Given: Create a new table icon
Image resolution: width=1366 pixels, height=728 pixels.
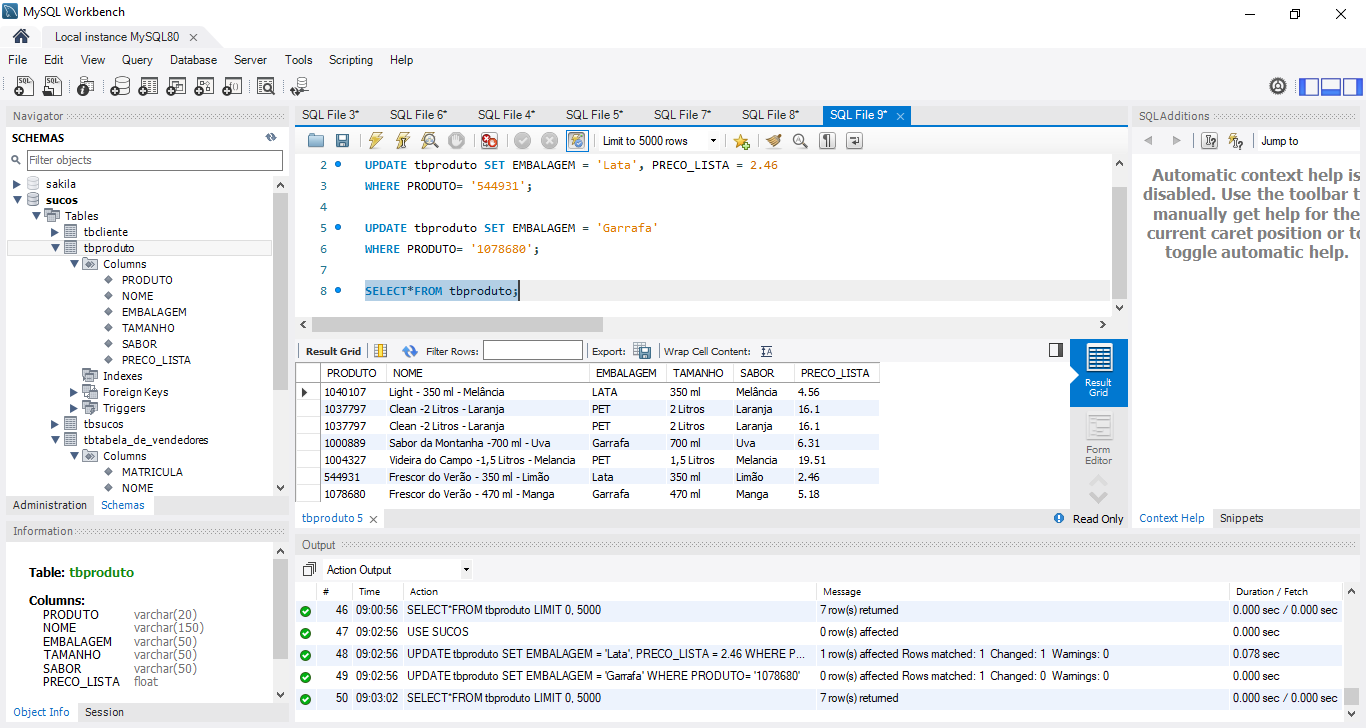Looking at the screenshot, I should [x=148, y=87].
